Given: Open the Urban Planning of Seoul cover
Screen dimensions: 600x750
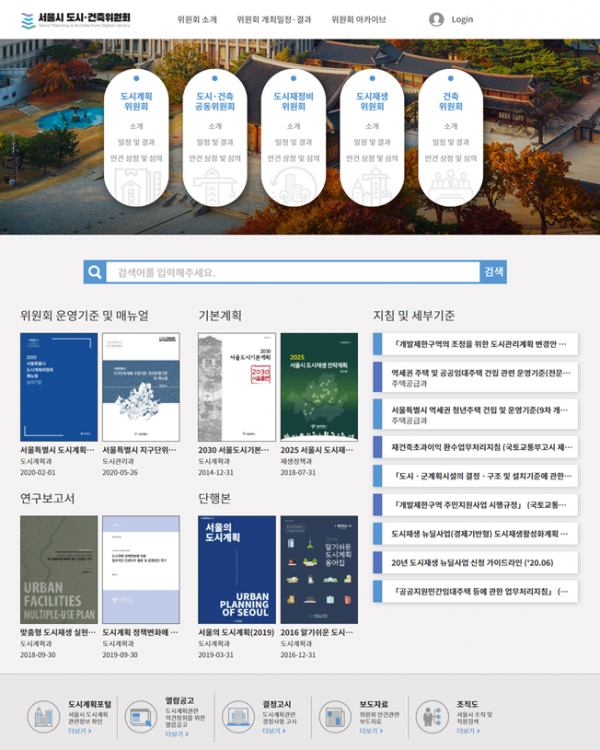Looking at the screenshot, I should pos(237,570).
